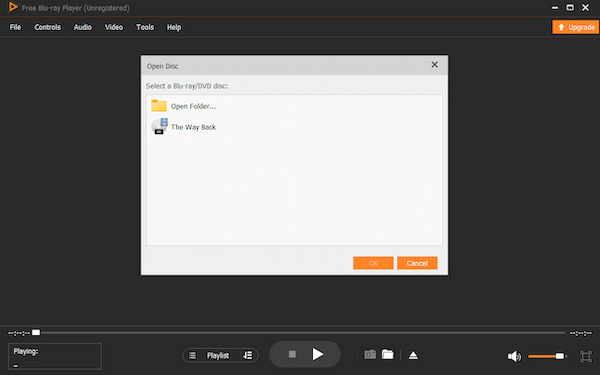Click The Way Back disc icon
Image resolution: width=600 pixels, height=375 pixels.
[x=159, y=126]
